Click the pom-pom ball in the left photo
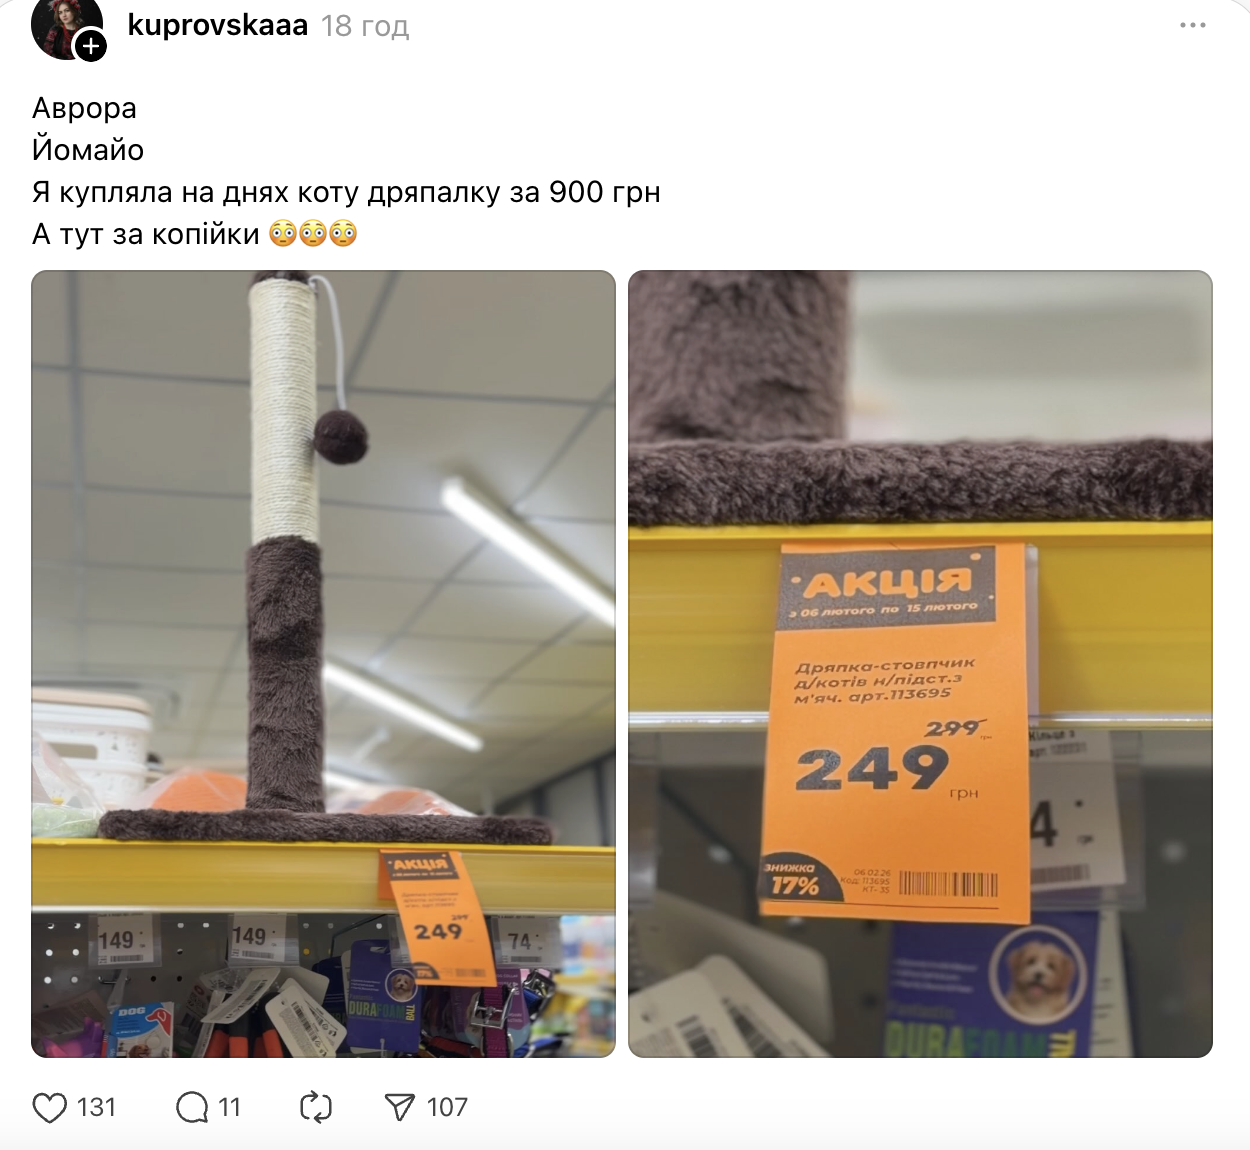The height and width of the screenshot is (1150, 1250). tap(340, 436)
